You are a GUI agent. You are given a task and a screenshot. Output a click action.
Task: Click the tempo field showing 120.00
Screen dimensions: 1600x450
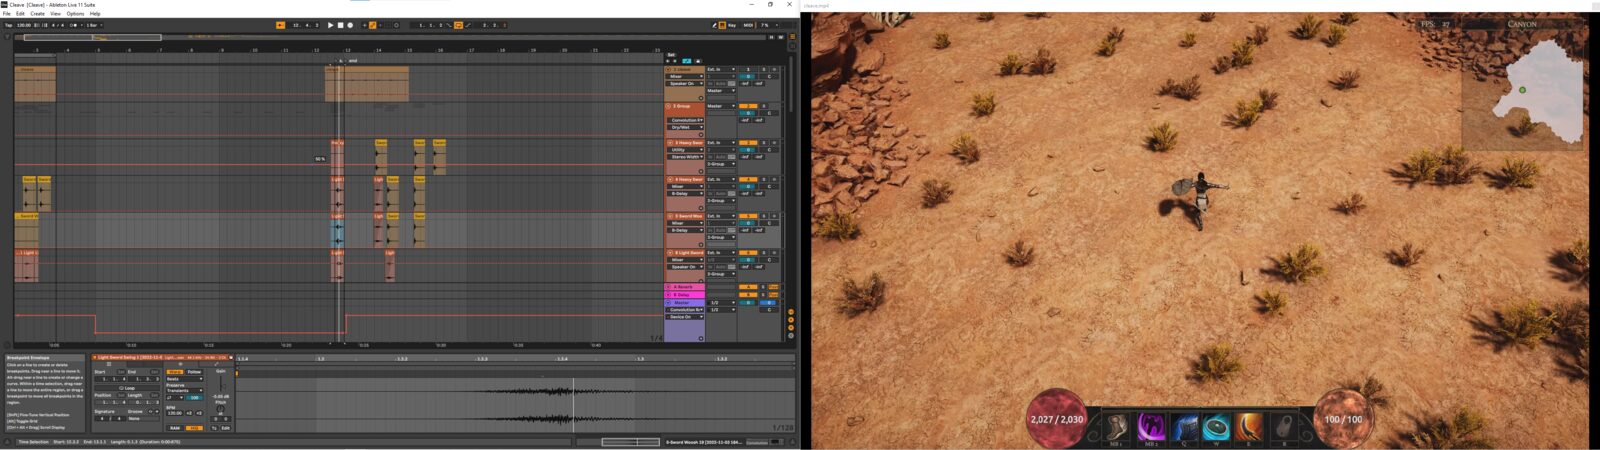(x=23, y=25)
